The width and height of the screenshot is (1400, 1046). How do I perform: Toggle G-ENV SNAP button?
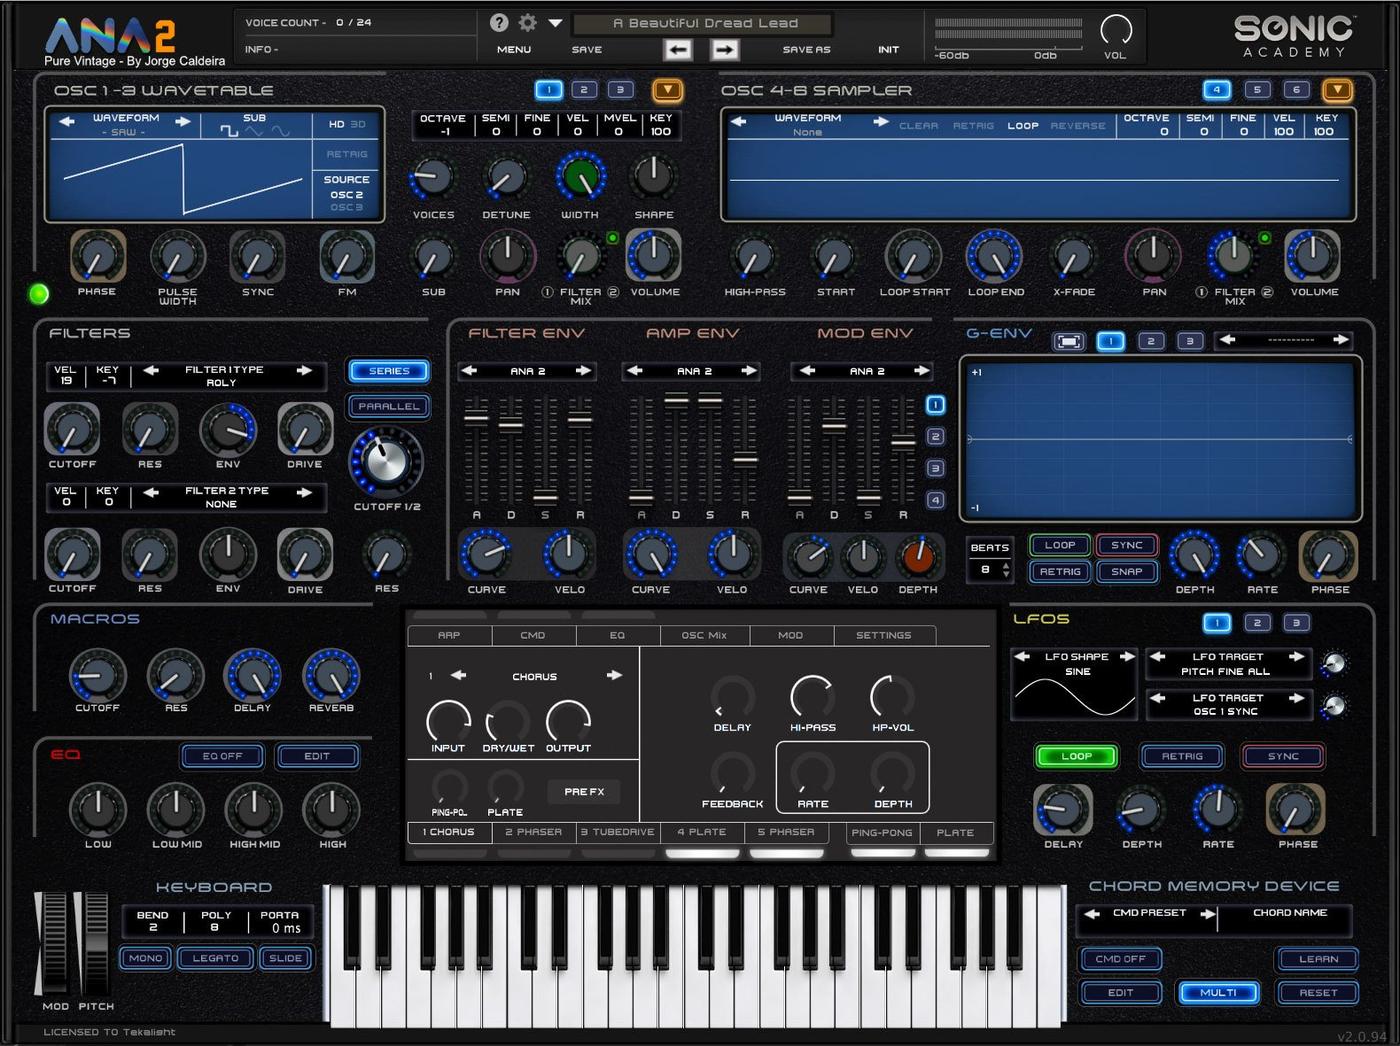pyautogui.click(x=1126, y=572)
